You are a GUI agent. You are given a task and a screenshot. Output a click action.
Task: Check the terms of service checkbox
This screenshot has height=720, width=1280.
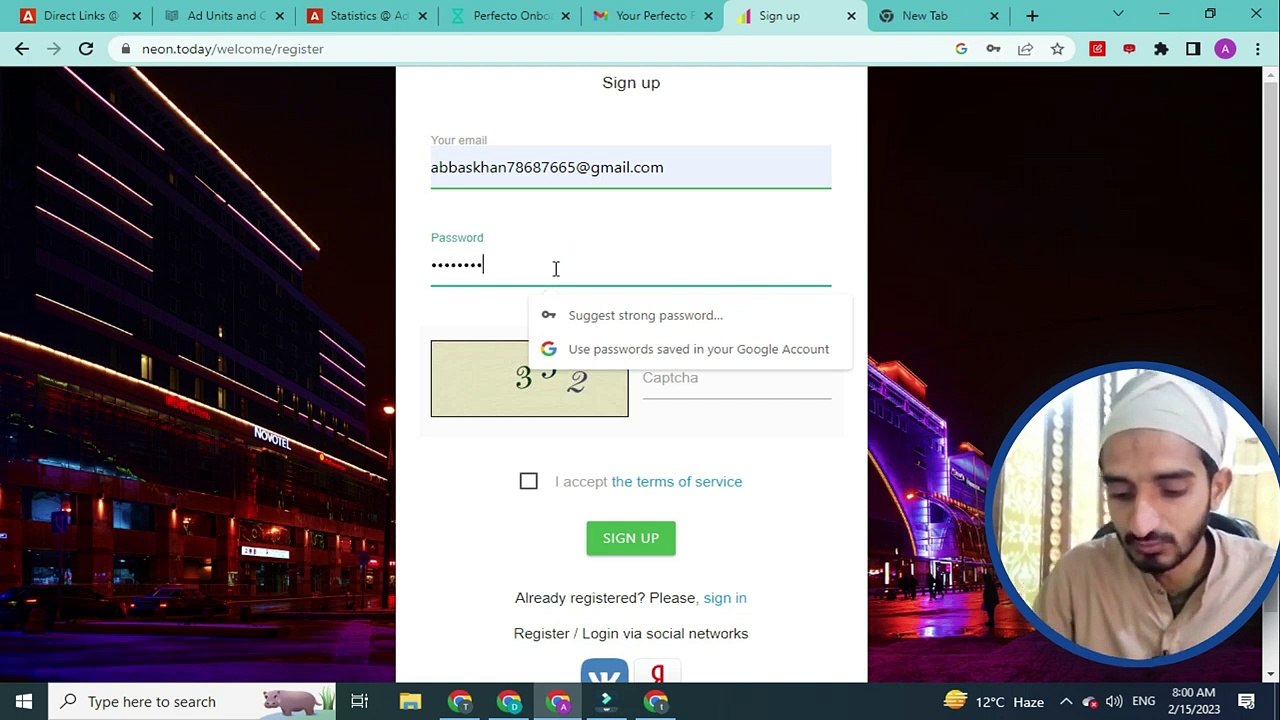pyautogui.click(x=529, y=481)
